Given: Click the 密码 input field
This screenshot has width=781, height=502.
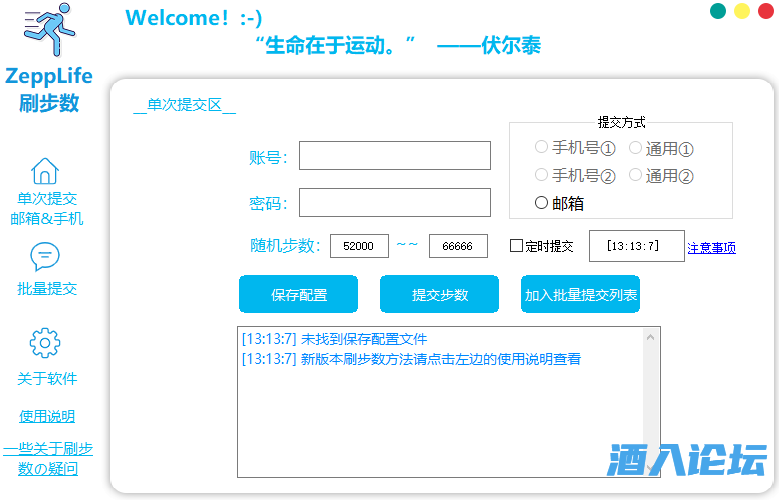Looking at the screenshot, I should 394,203.
